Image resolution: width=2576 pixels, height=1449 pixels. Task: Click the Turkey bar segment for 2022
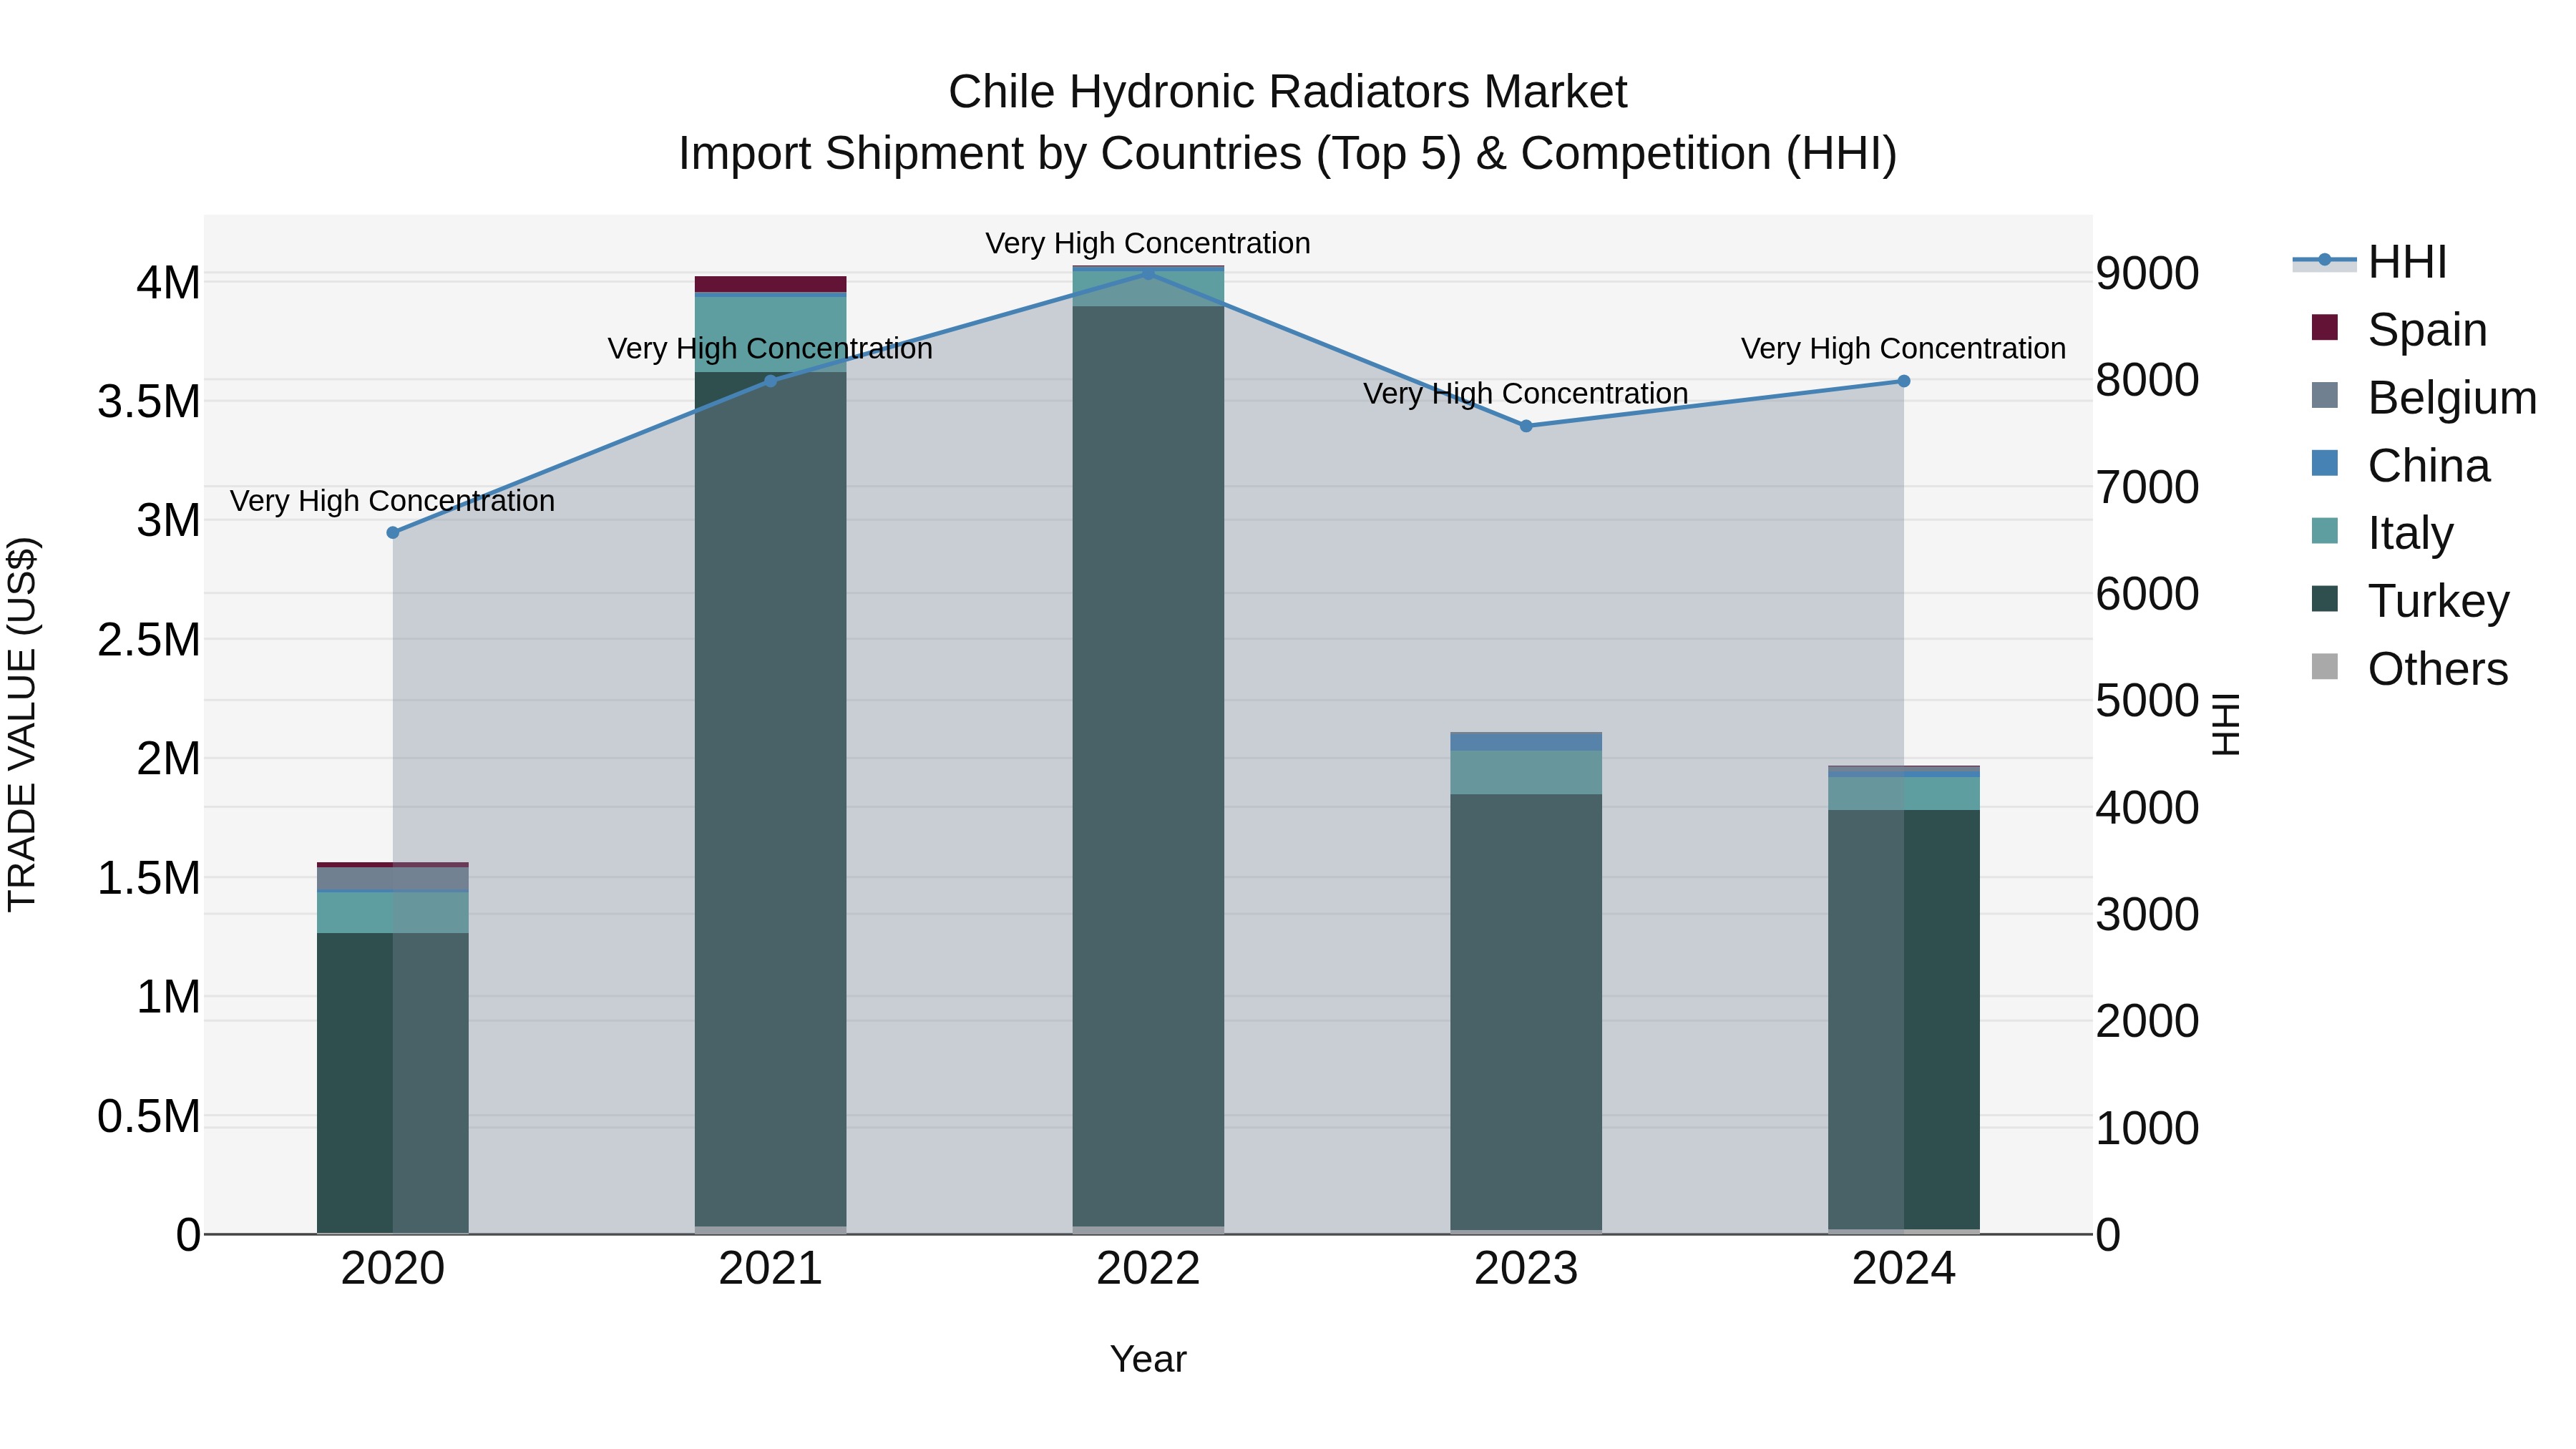[x=1148, y=766]
